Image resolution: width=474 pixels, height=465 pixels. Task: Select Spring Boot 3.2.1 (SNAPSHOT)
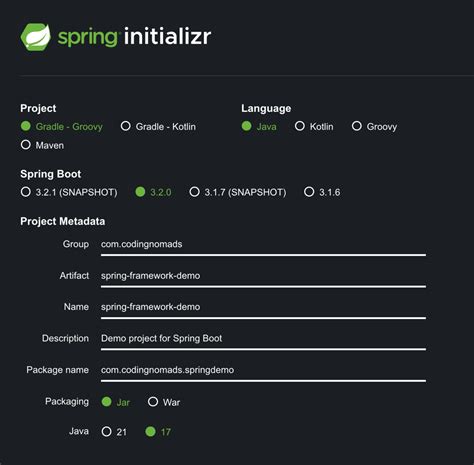pos(69,192)
